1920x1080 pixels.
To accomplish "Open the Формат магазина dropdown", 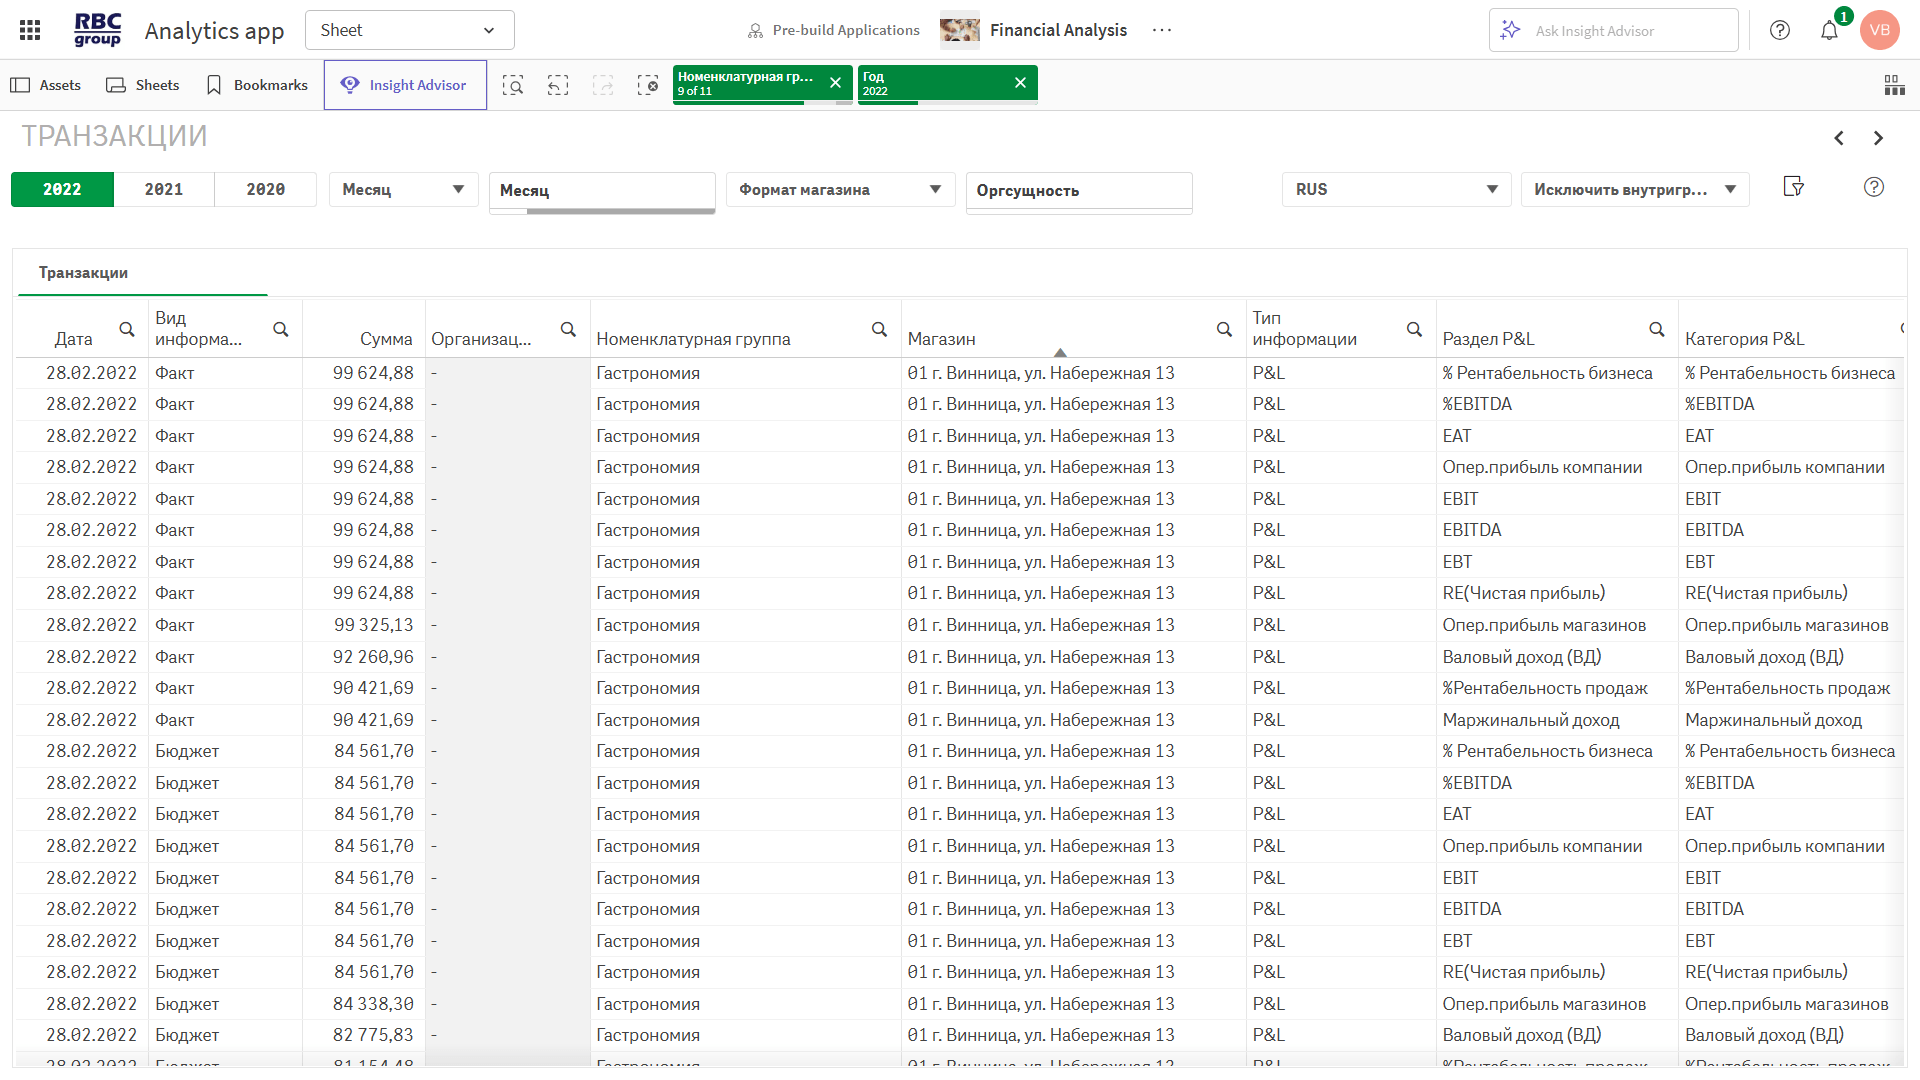I will [840, 190].
